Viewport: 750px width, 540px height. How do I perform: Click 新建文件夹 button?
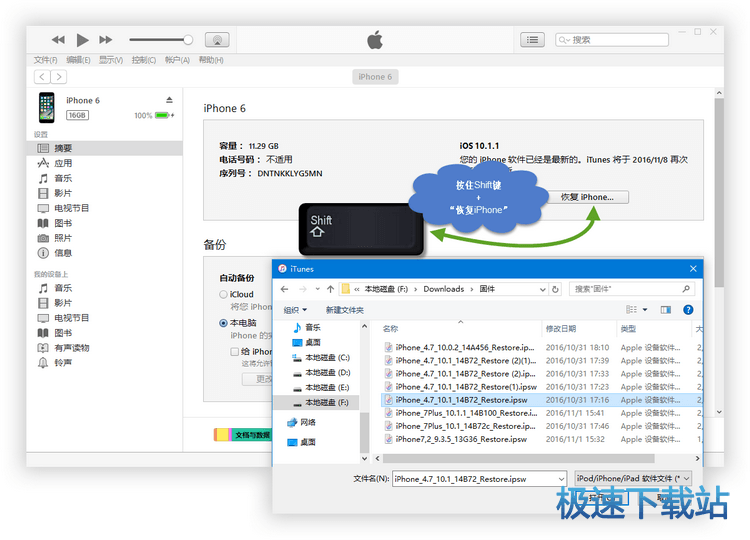pos(344,310)
